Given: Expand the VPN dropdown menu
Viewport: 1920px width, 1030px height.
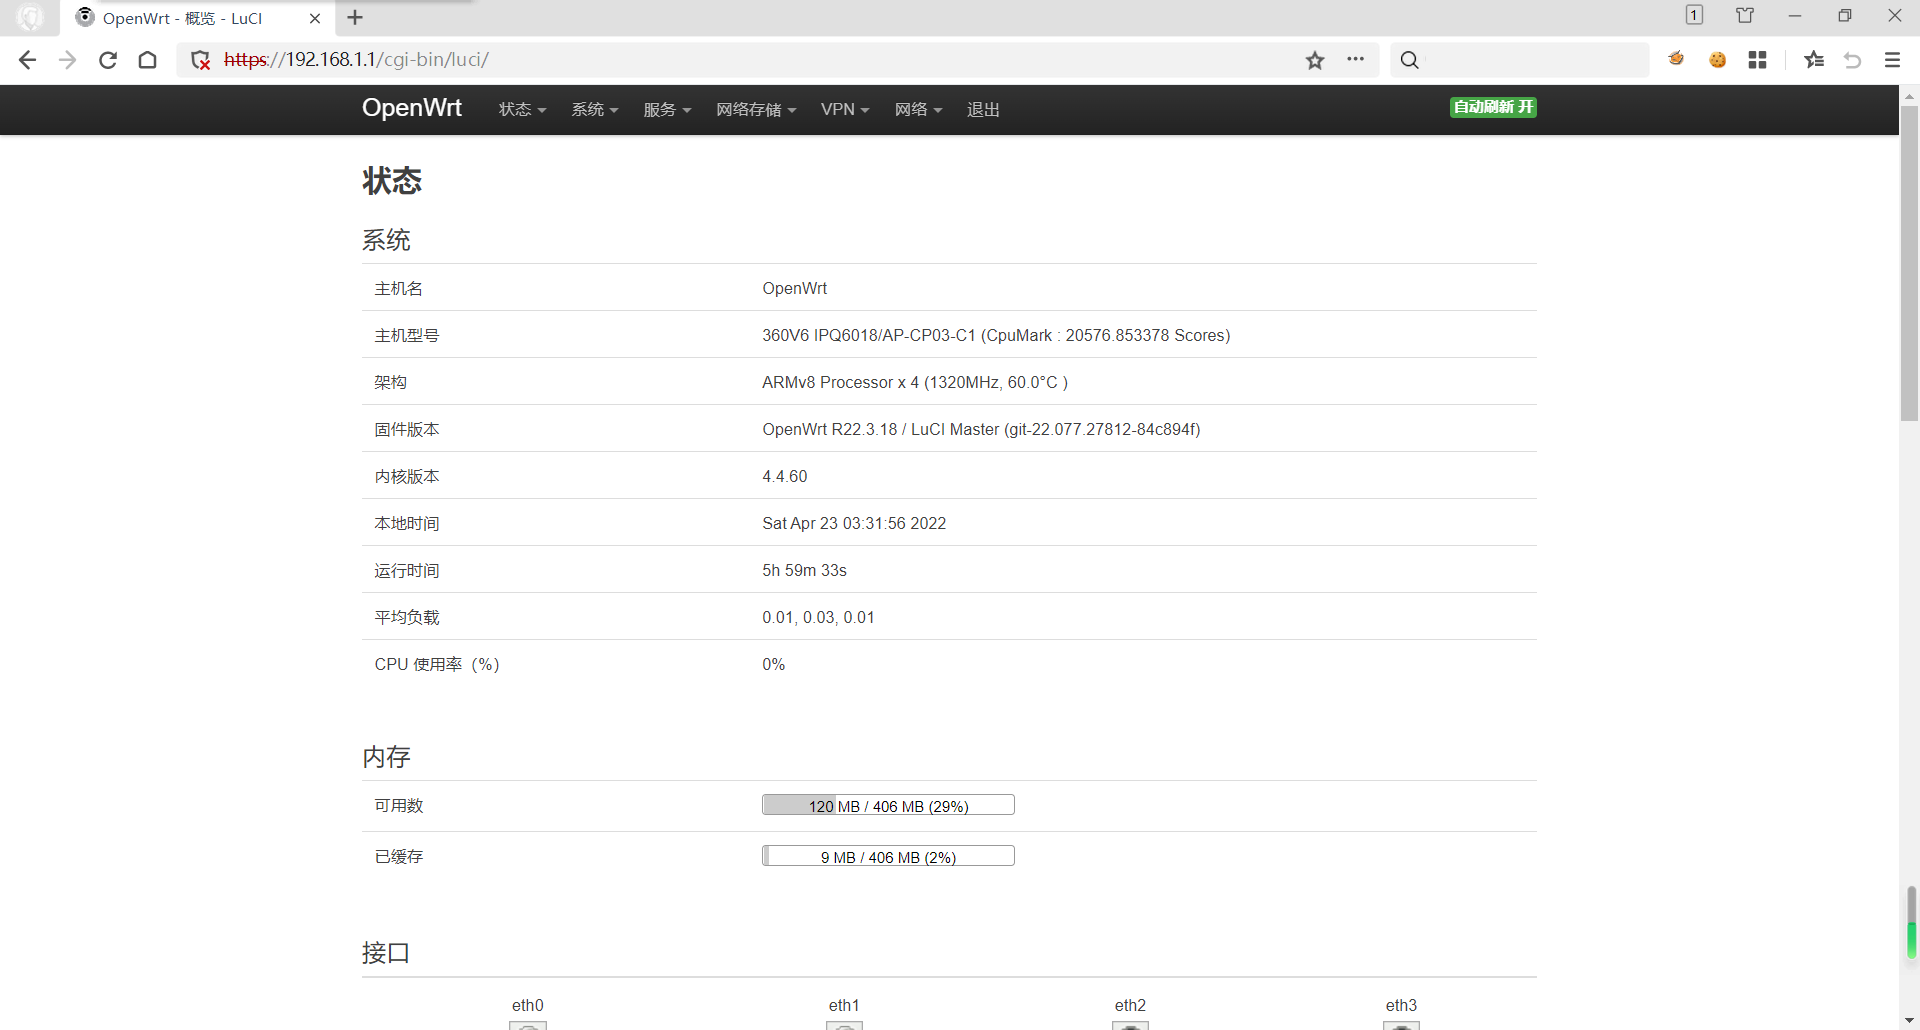Looking at the screenshot, I should (845, 110).
